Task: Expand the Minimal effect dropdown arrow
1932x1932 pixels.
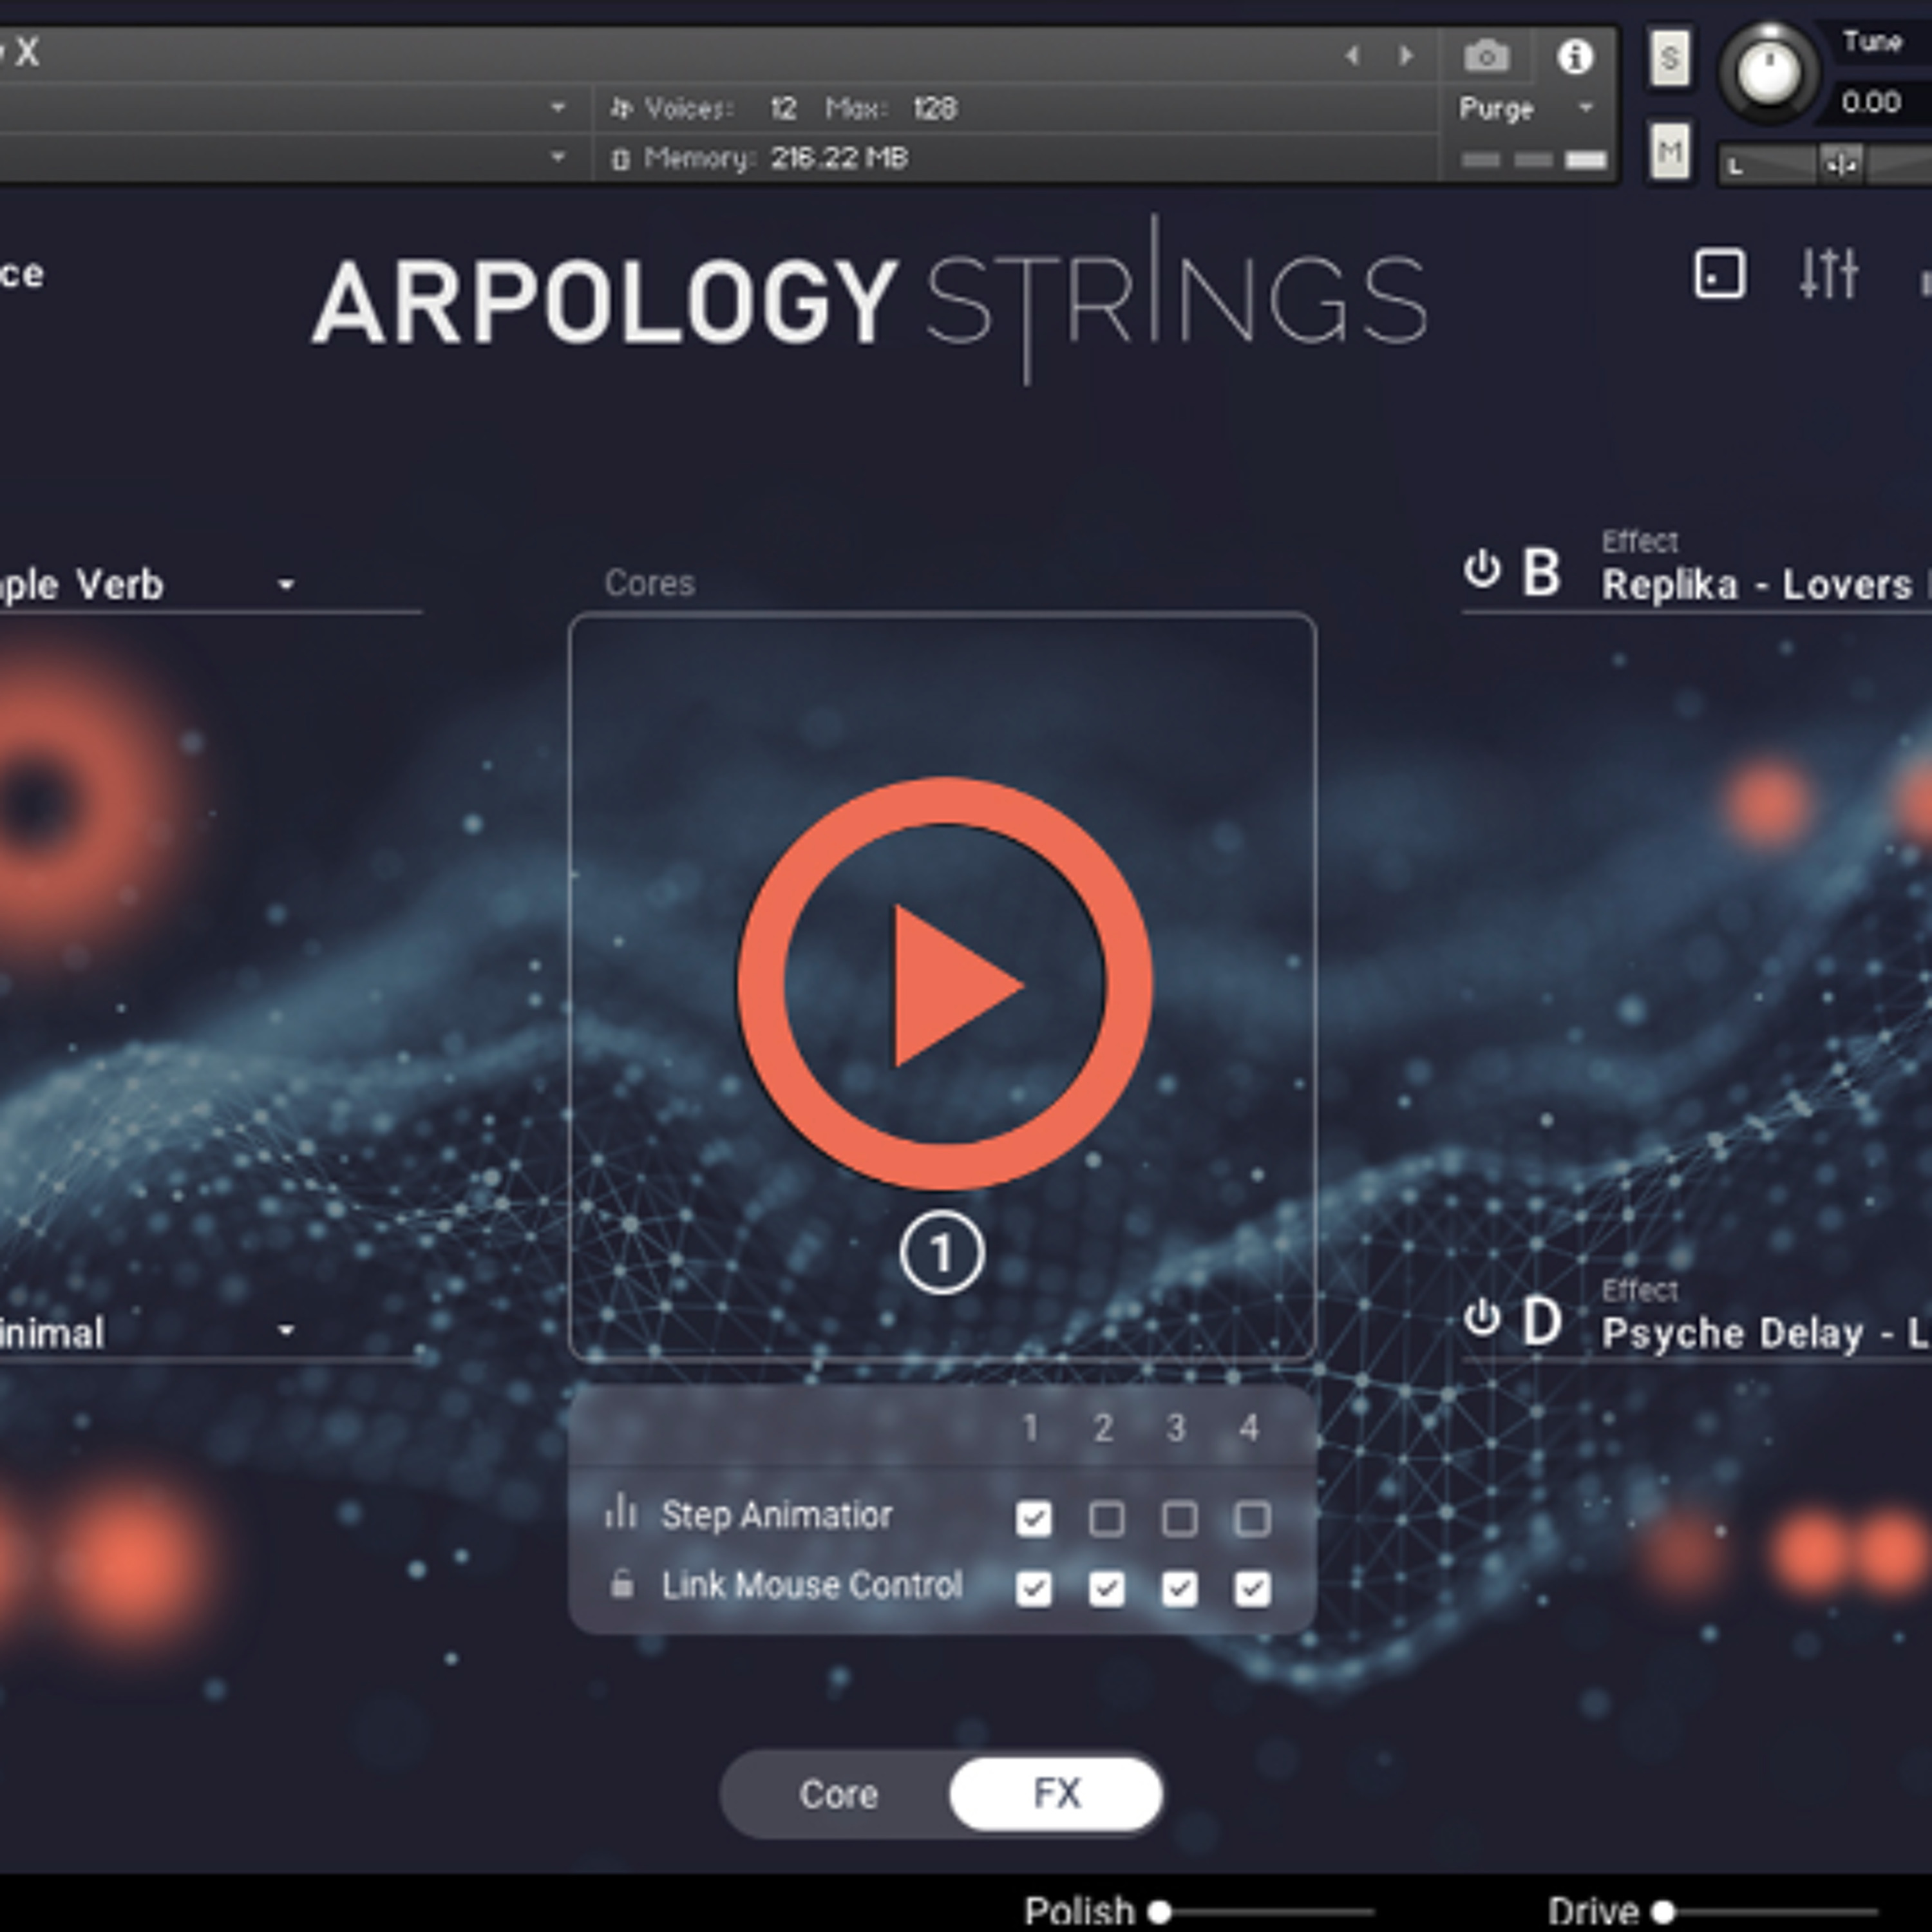Action: coord(286,1330)
